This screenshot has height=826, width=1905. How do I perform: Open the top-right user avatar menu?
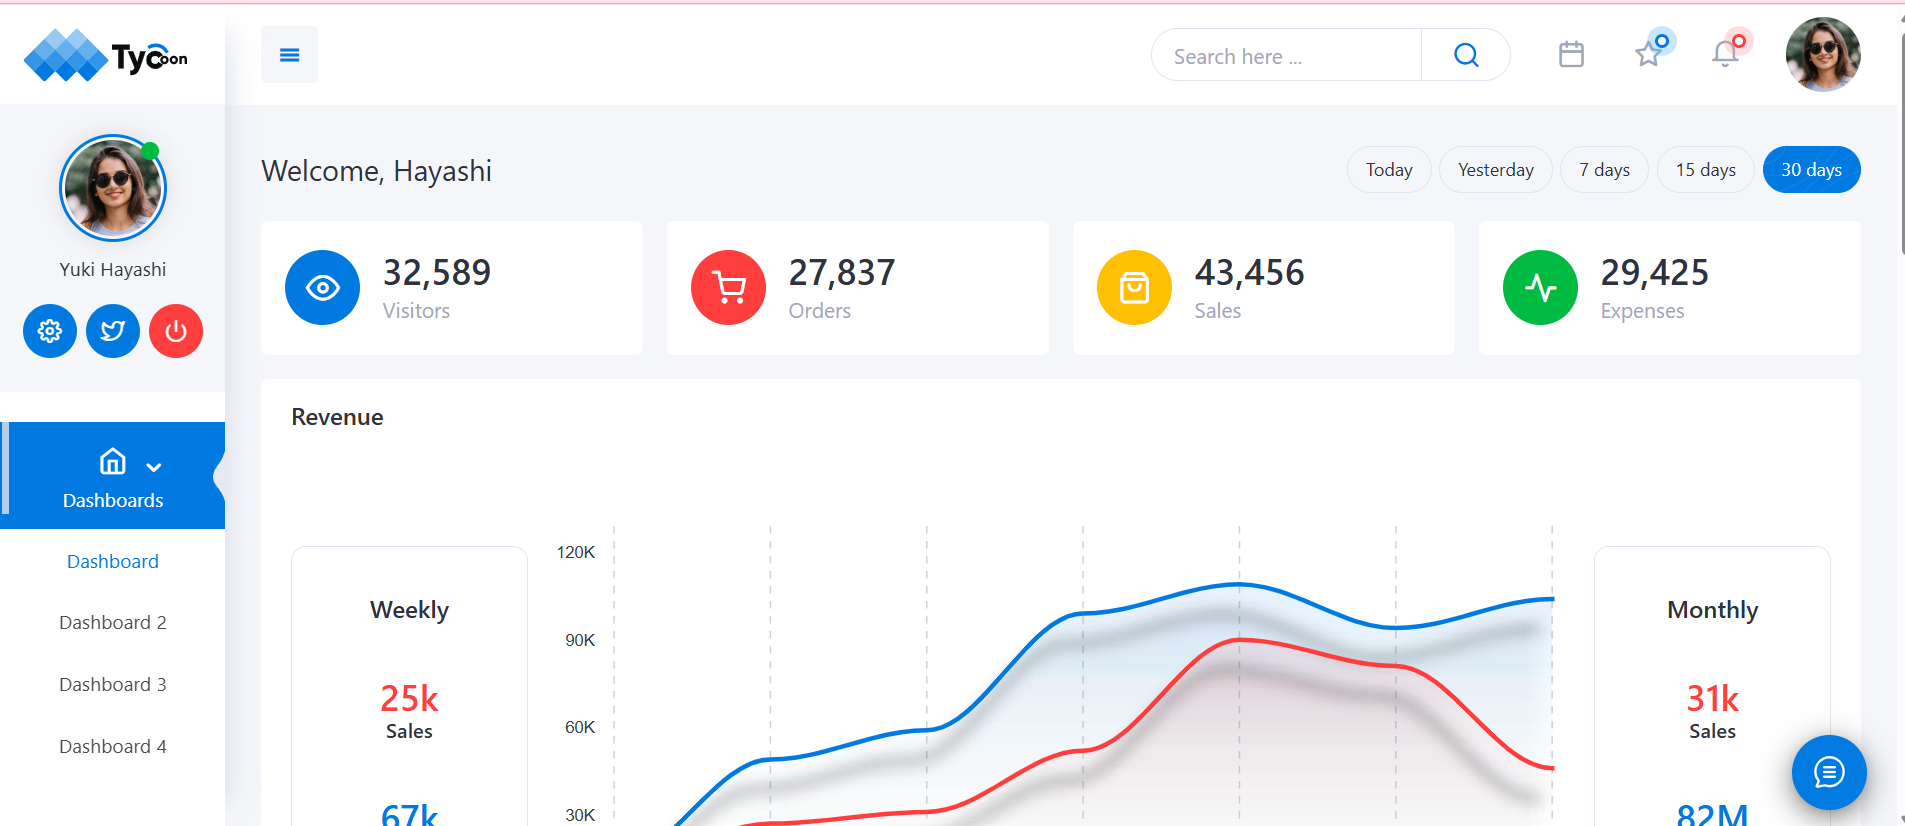point(1822,55)
